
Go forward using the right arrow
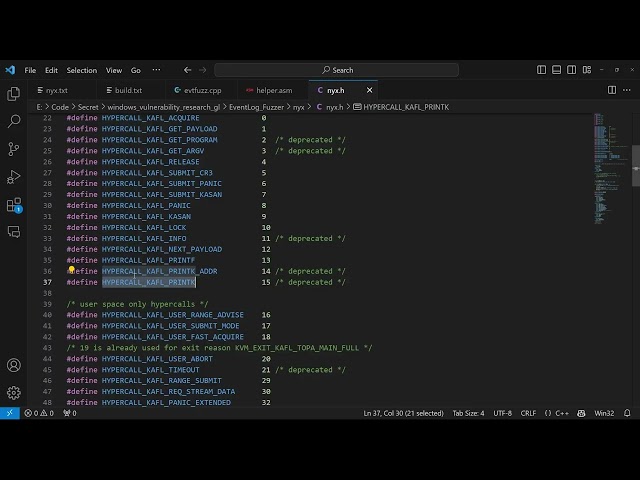(x=202, y=70)
